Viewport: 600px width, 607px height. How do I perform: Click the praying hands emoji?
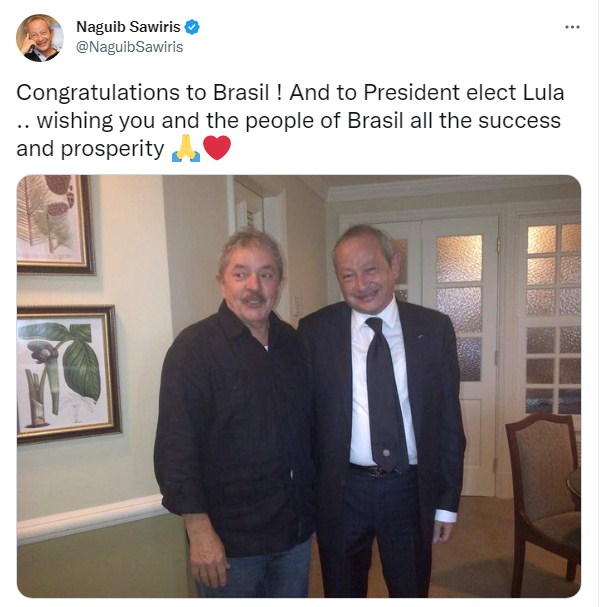tap(186, 149)
